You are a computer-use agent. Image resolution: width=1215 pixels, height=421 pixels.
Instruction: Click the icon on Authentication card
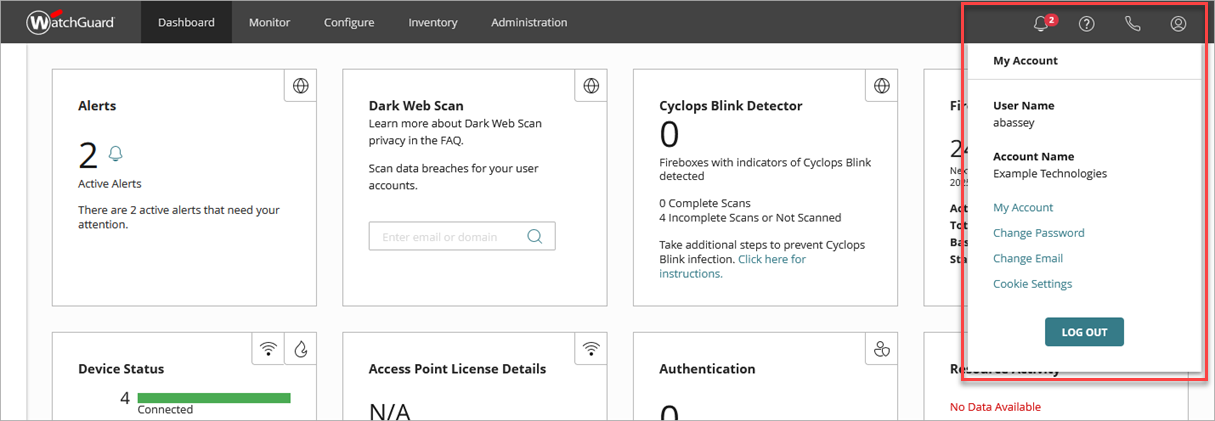[x=881, y=349]
